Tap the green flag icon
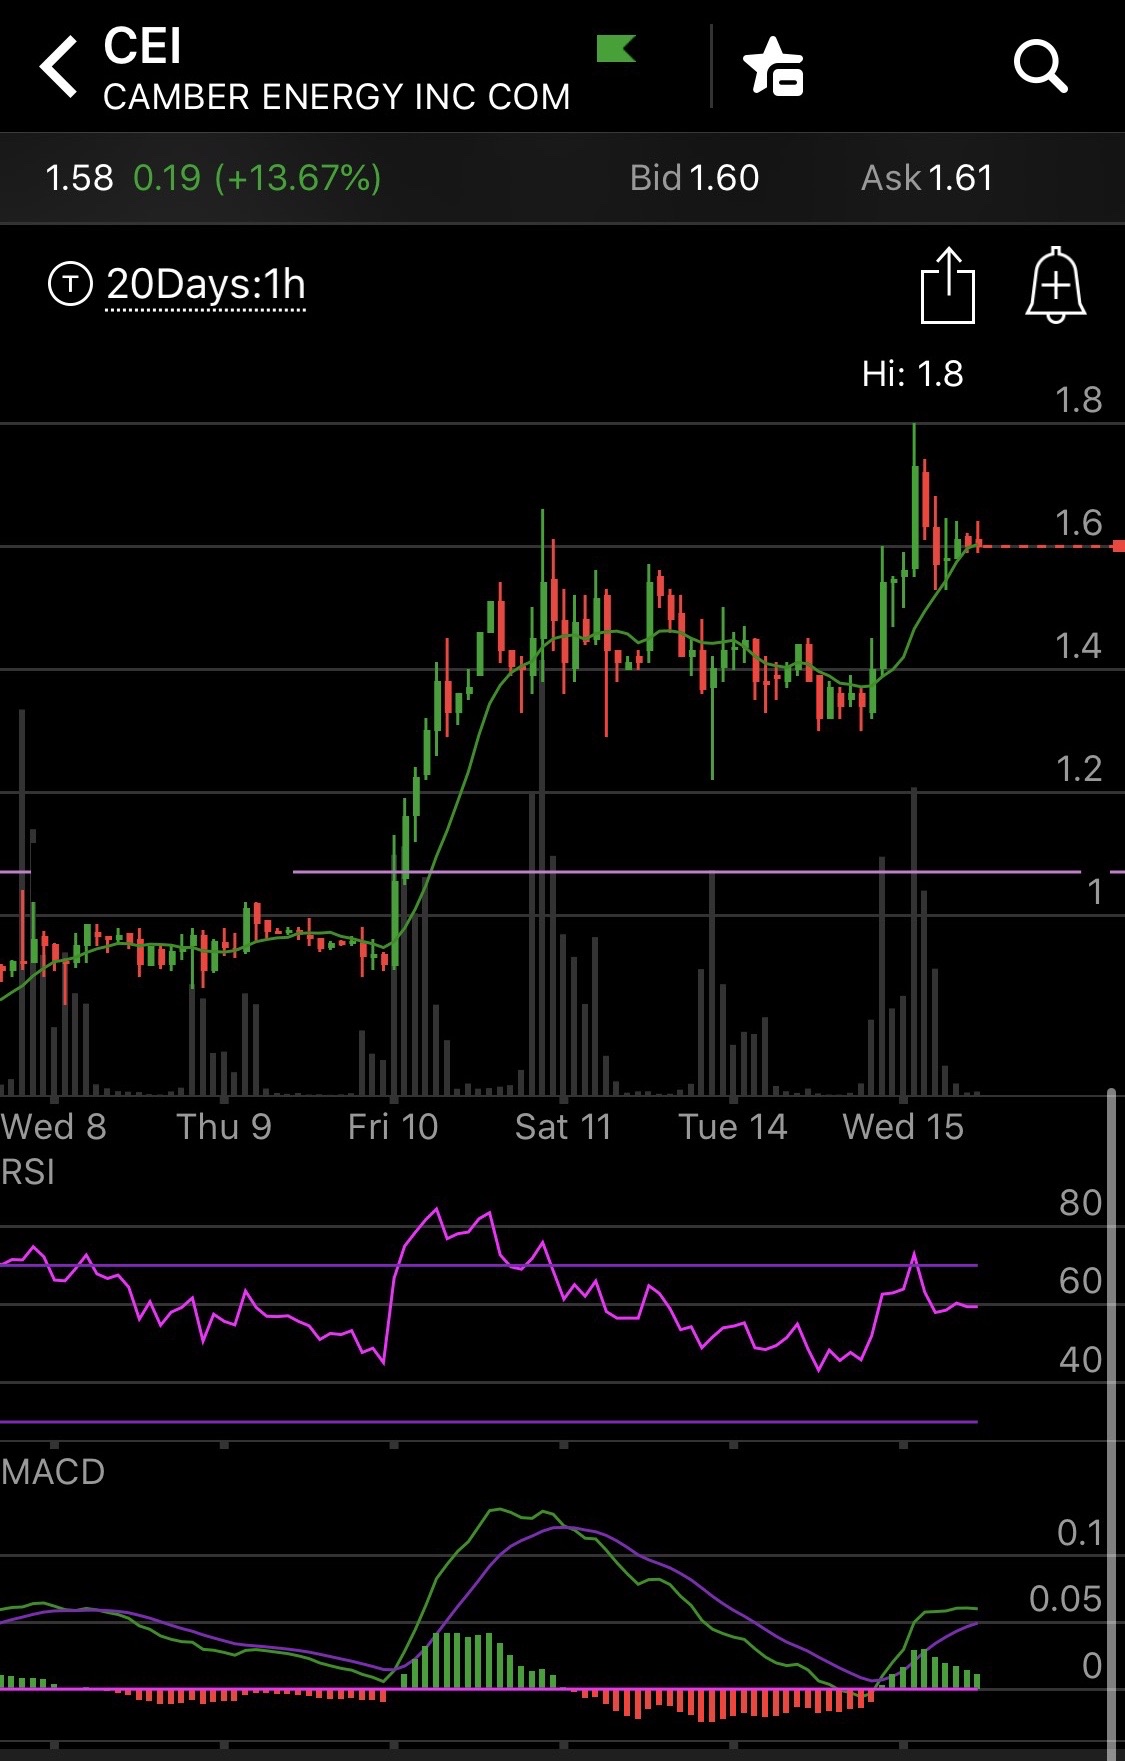Screen dimensions: 1125x1761 tap(616, 48)
